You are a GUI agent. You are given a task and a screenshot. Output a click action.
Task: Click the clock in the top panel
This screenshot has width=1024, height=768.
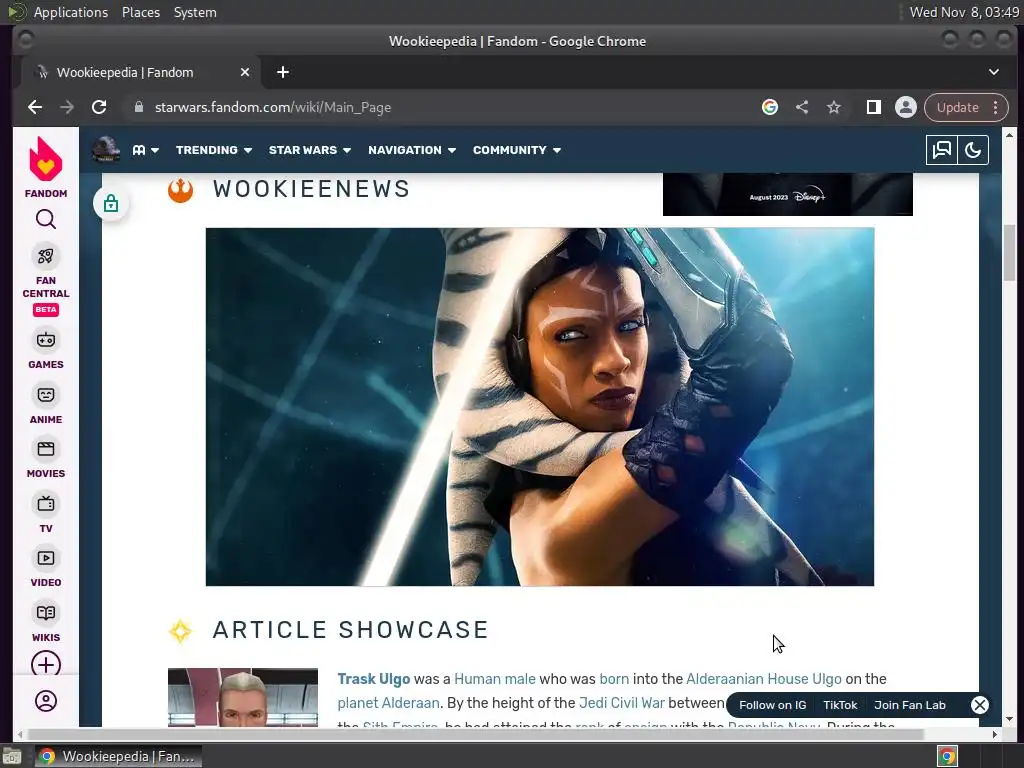tap(964, 12)
